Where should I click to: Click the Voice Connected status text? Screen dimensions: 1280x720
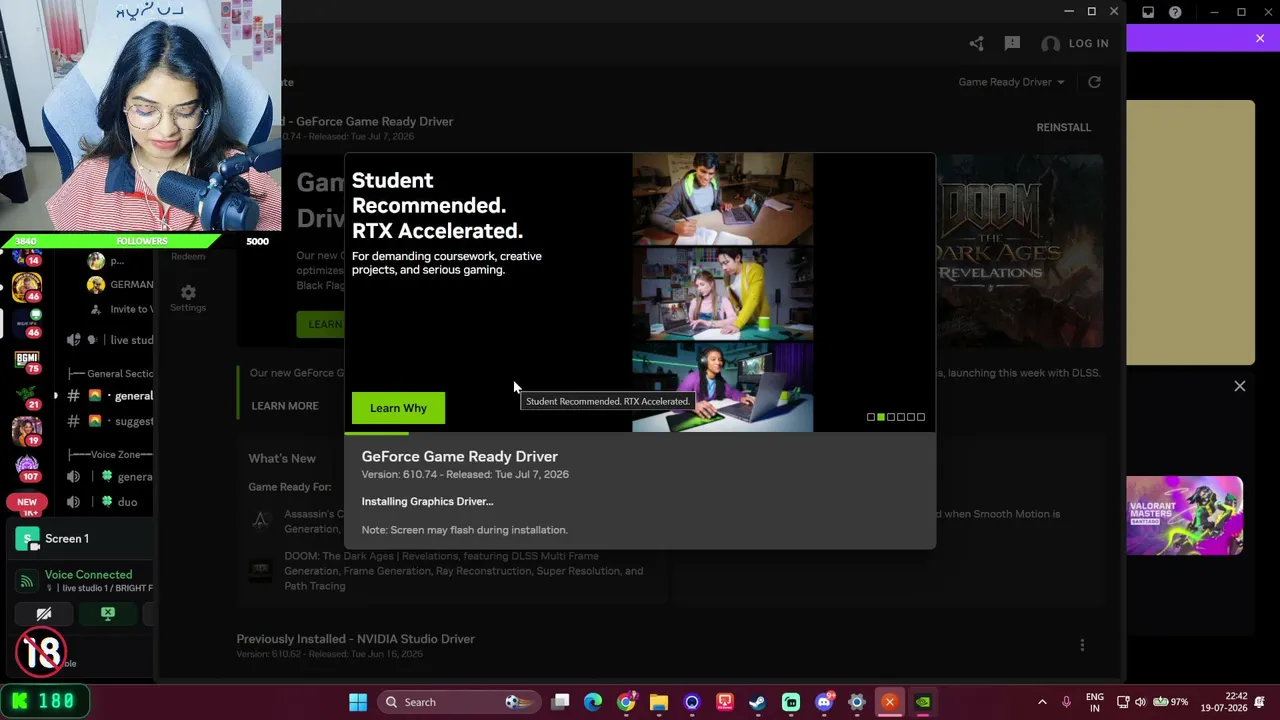[x=88, y=575]
